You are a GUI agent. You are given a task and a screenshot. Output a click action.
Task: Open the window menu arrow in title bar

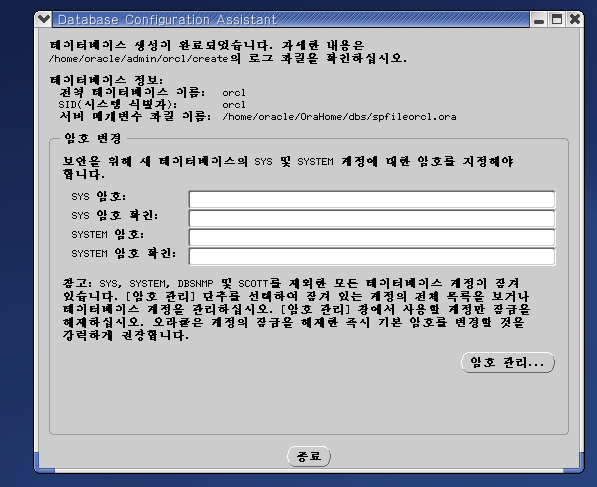[x=44, y=19]
